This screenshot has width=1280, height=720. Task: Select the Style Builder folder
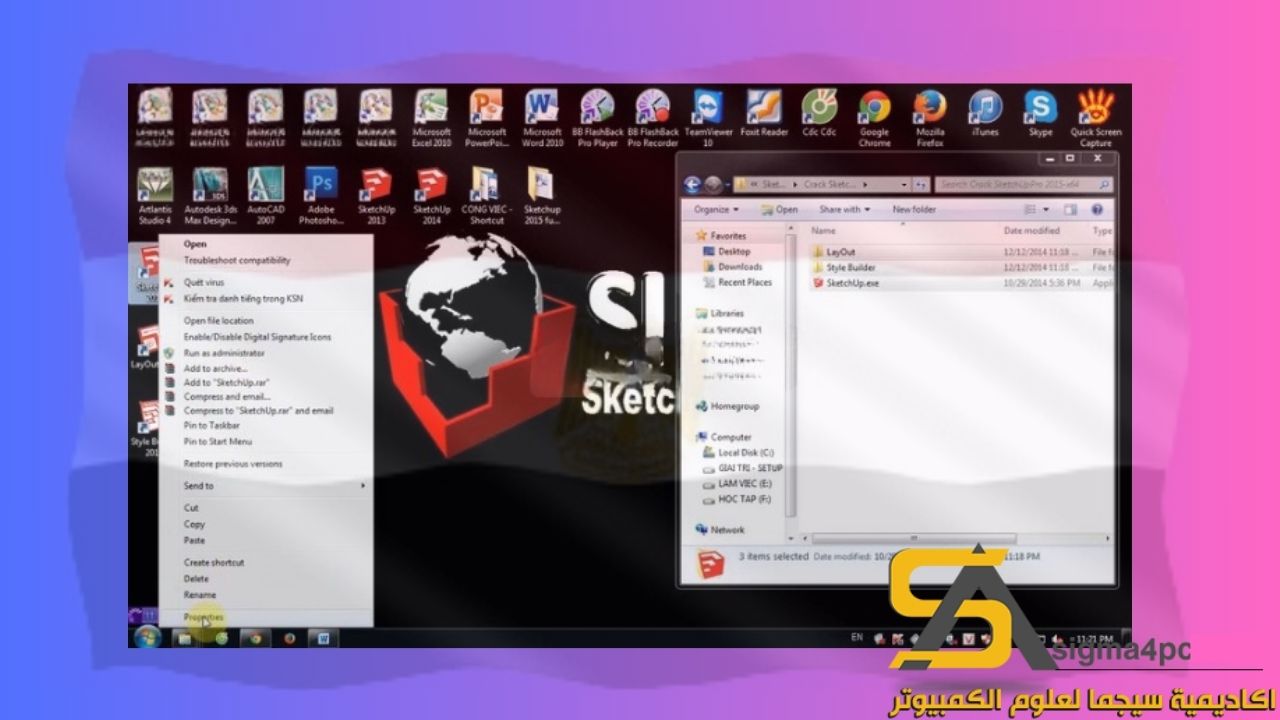click(844, 267)
